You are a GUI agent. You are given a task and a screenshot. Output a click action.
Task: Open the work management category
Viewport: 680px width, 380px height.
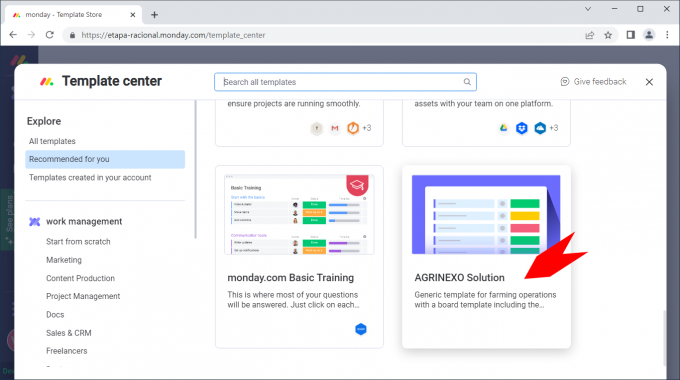click(x=84, y=222)
